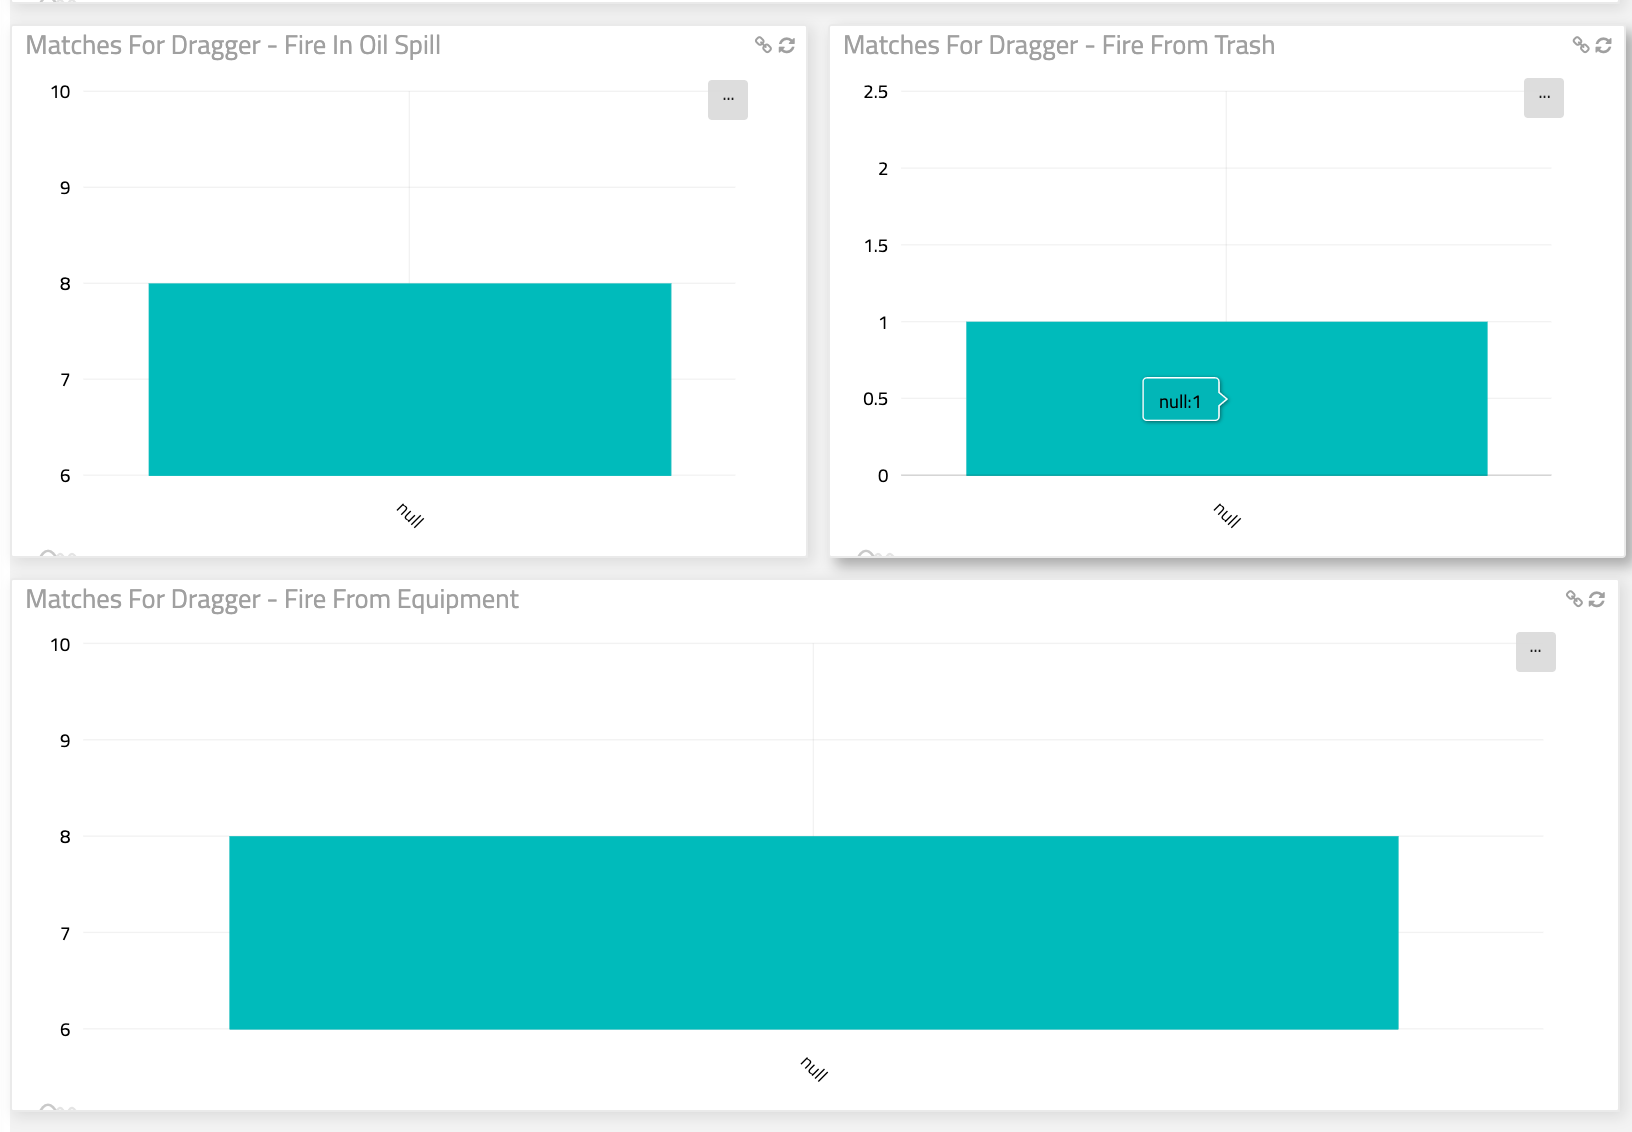
Task: Select the teal bar in Fire From Equipment chart
Action: coord(813,932)
